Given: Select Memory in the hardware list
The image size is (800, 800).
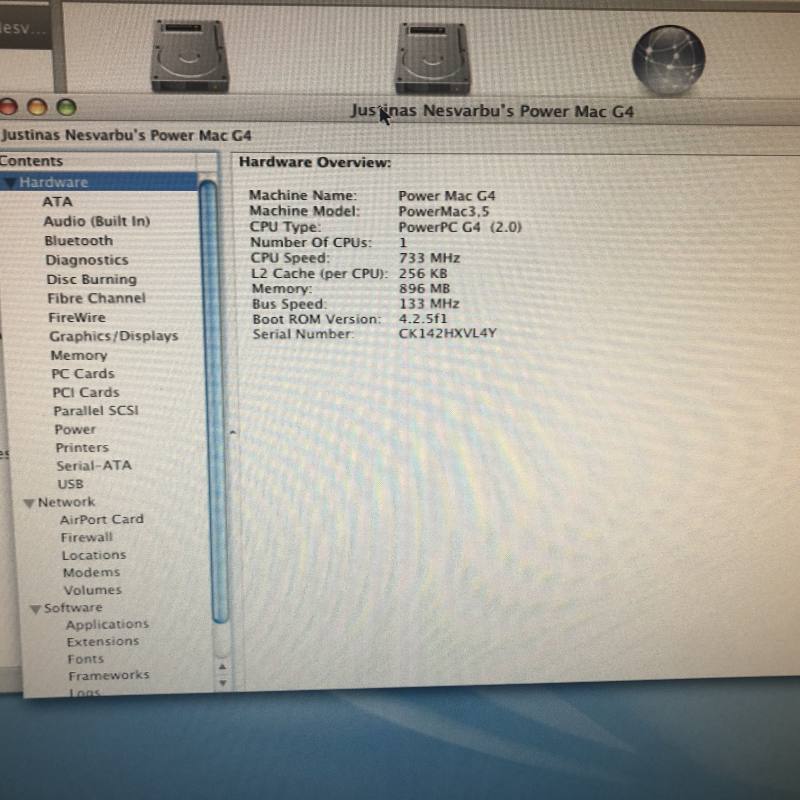Looking at the screenshot, I should point(79,355).
